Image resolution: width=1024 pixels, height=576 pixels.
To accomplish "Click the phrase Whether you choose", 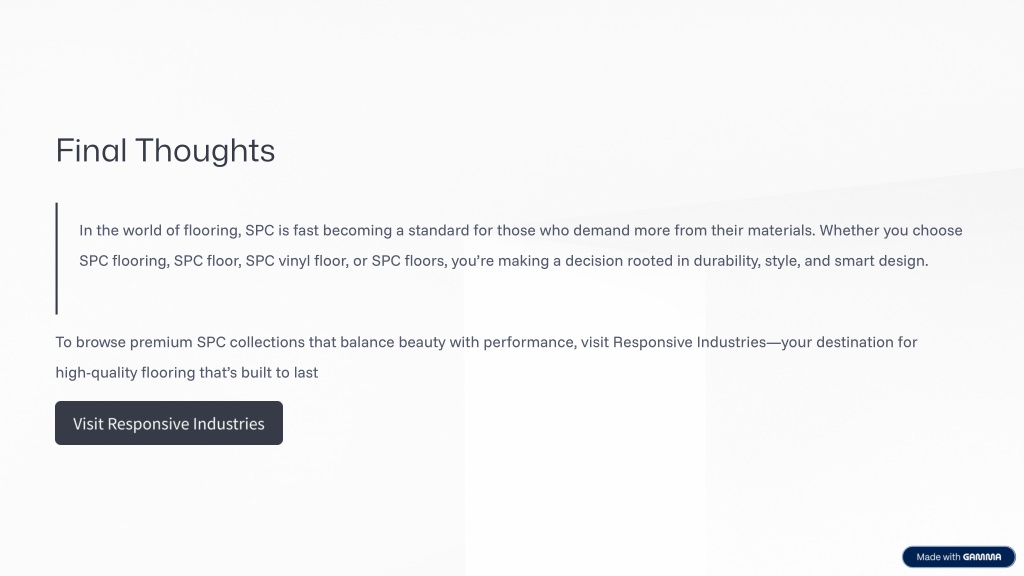I will click(x=891, y=231).
